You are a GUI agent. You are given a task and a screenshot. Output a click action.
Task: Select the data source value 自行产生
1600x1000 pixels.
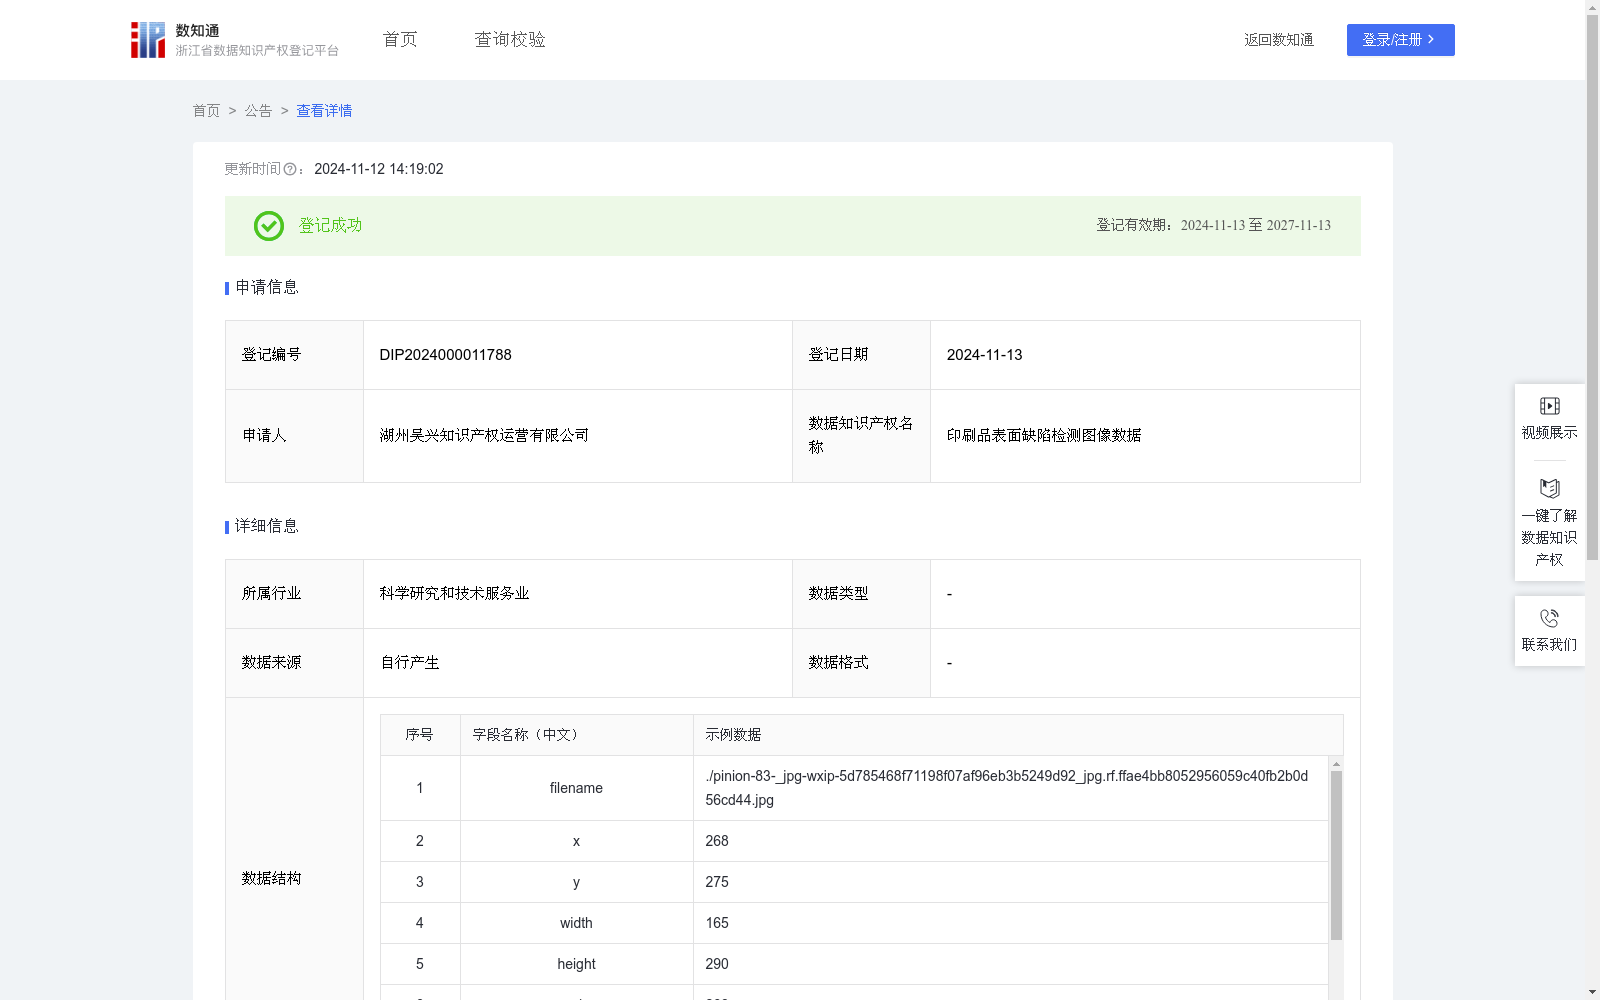[410, 663]
